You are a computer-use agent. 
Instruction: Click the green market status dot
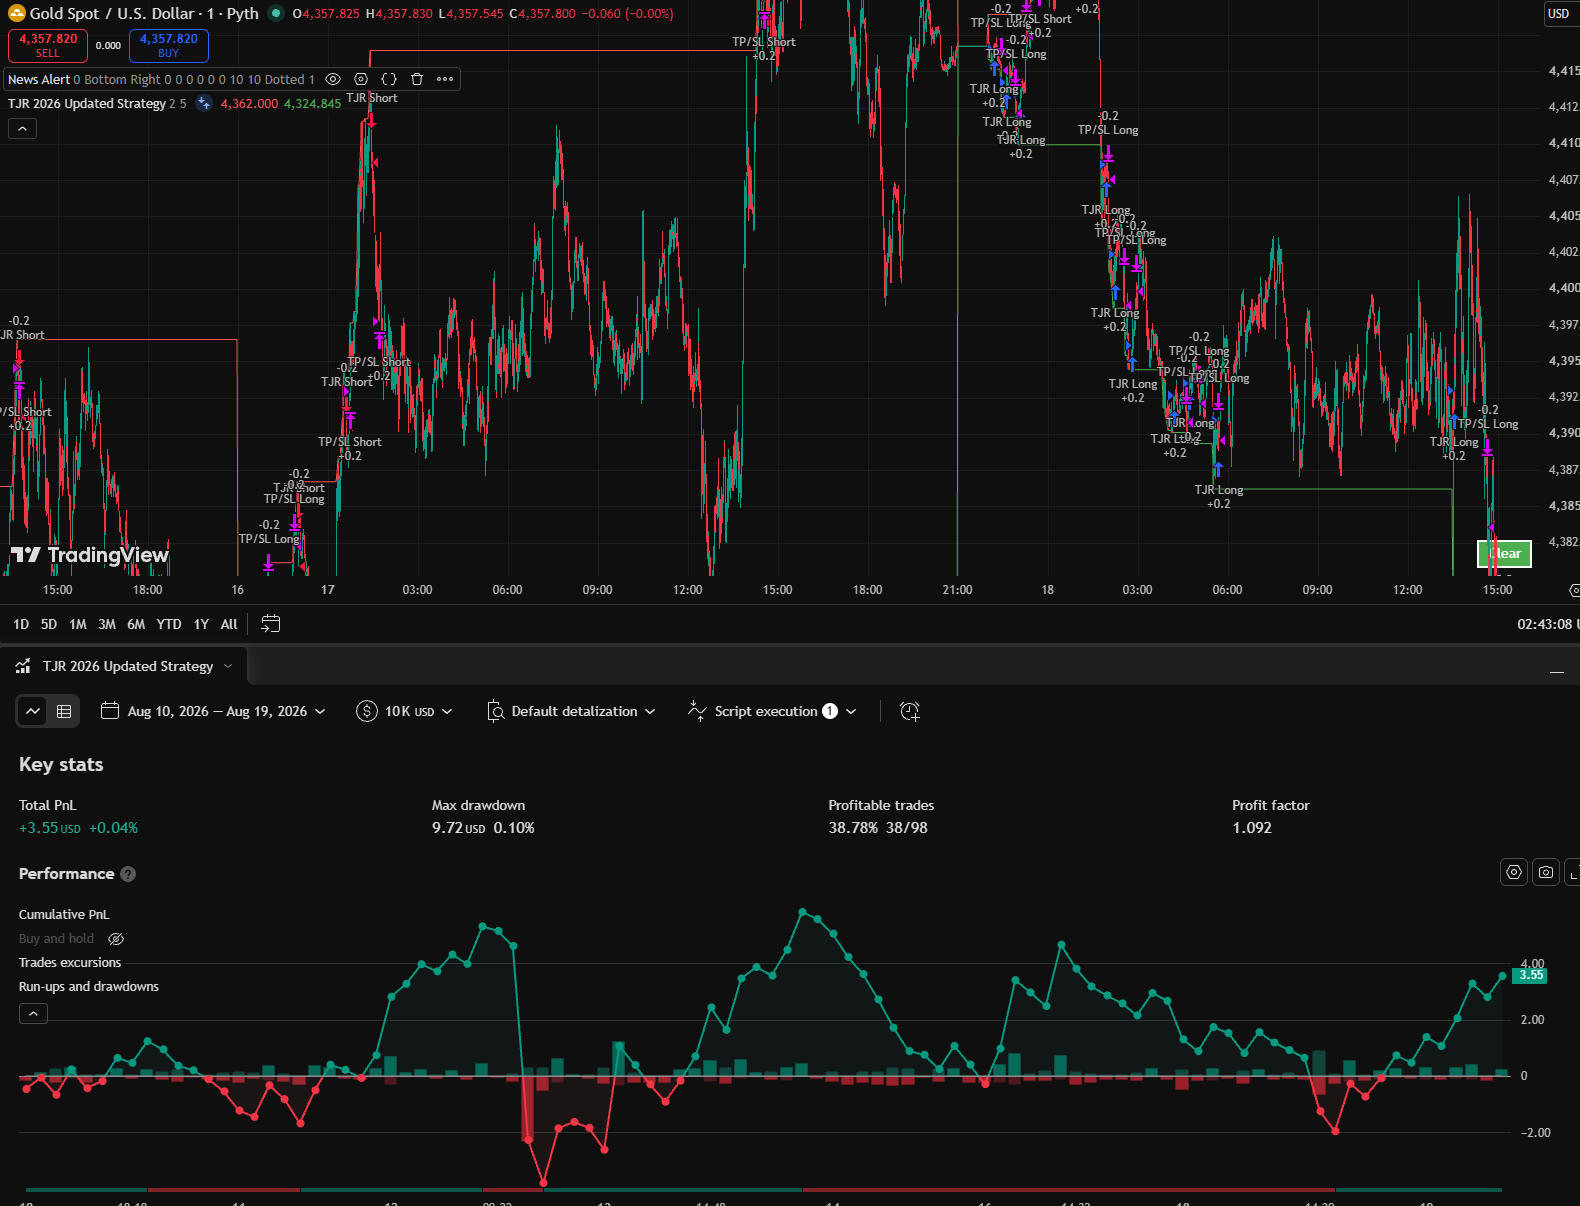coord(276,14)
